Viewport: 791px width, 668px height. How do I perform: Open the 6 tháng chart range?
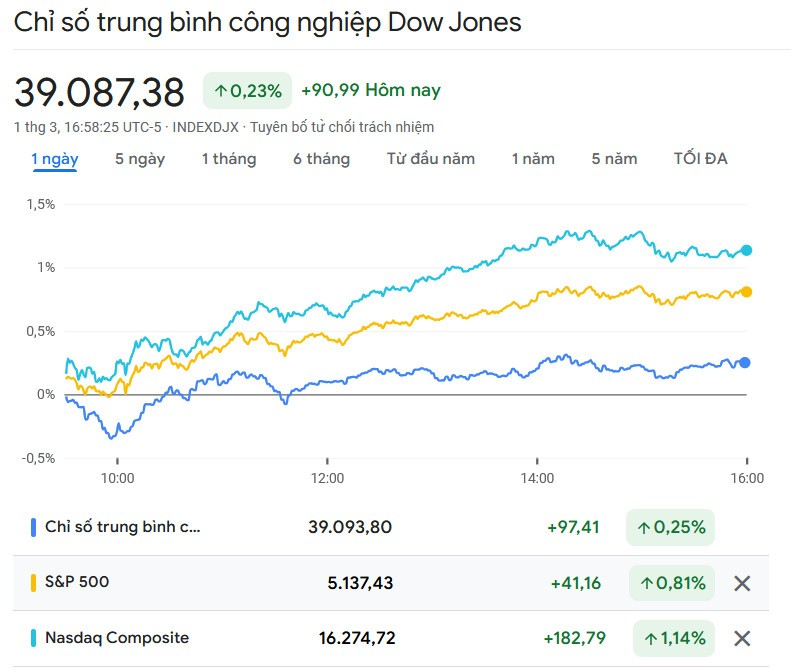(x=321, y=159)
